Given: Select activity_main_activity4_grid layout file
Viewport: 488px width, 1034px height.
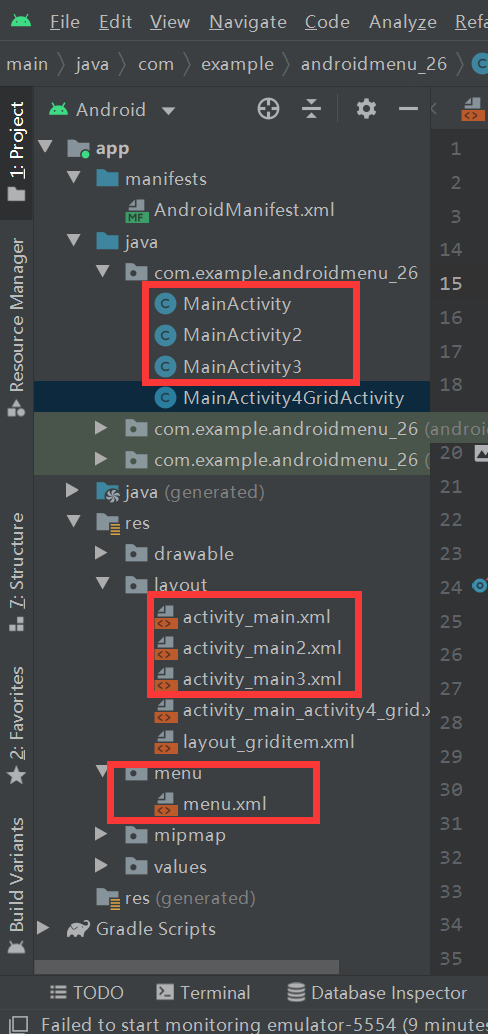Looking at the screenshot, I should tap(306, 710).
